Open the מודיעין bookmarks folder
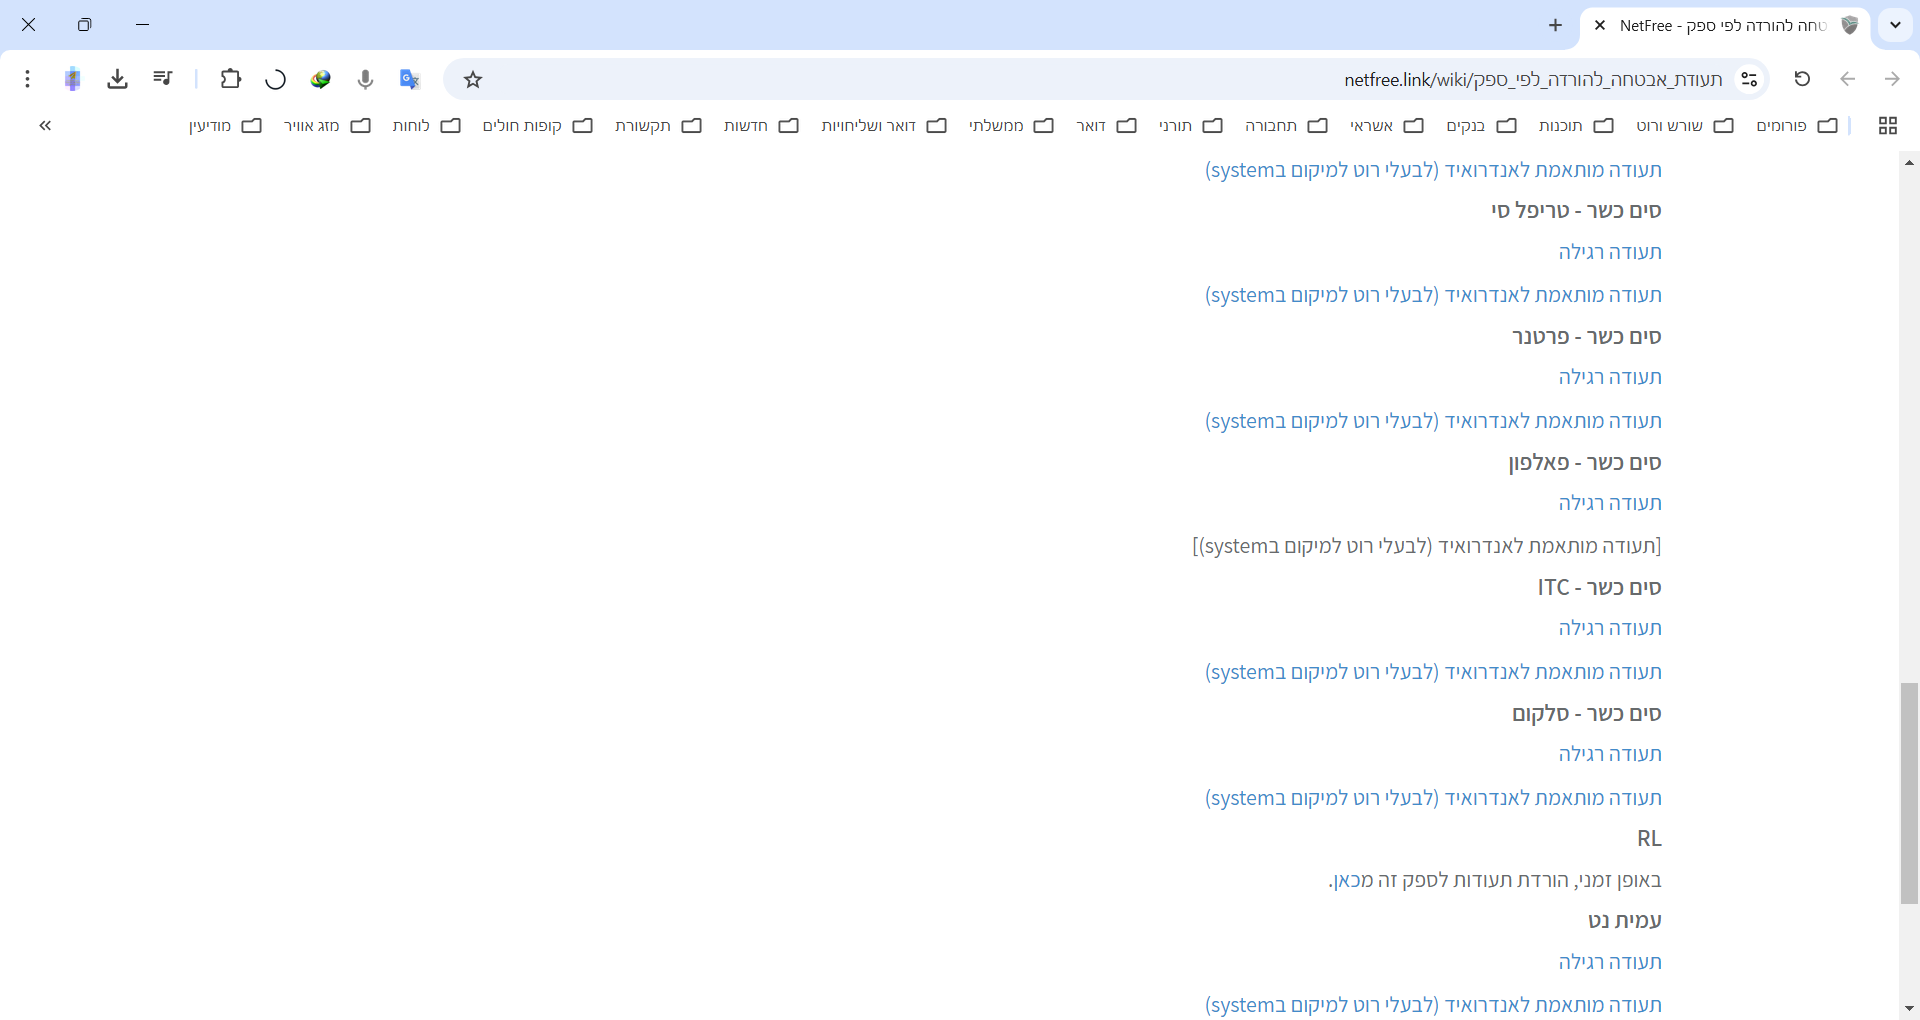Viewport: 1920px width, 1020px height. click(225, 125)
